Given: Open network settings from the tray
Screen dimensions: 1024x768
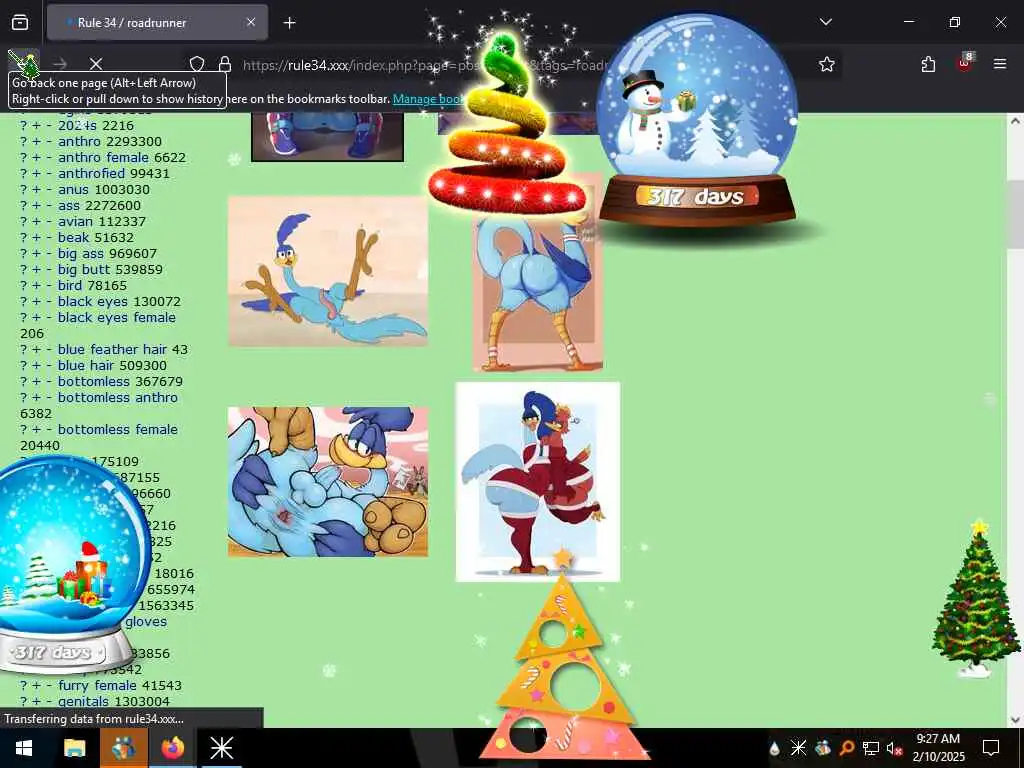Looking at the screenshot, I should [x=871, y=748].
